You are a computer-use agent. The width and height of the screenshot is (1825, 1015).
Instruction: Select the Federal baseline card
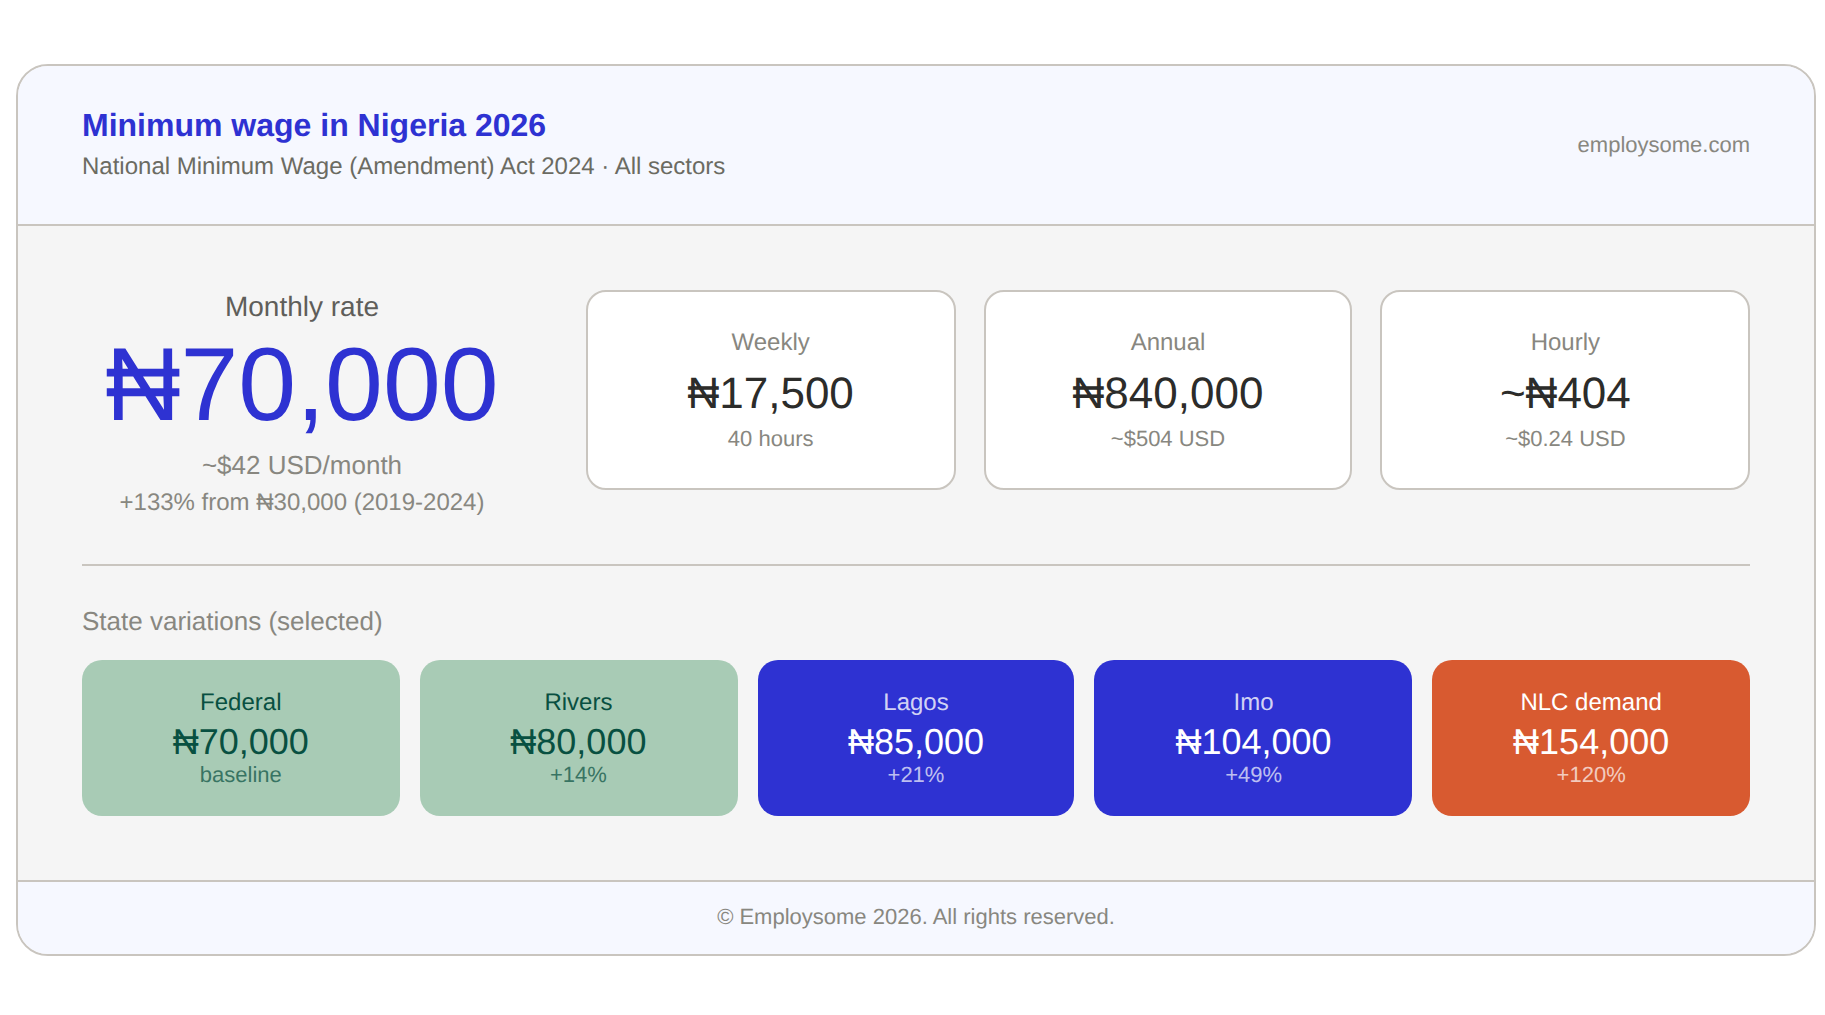240,737
